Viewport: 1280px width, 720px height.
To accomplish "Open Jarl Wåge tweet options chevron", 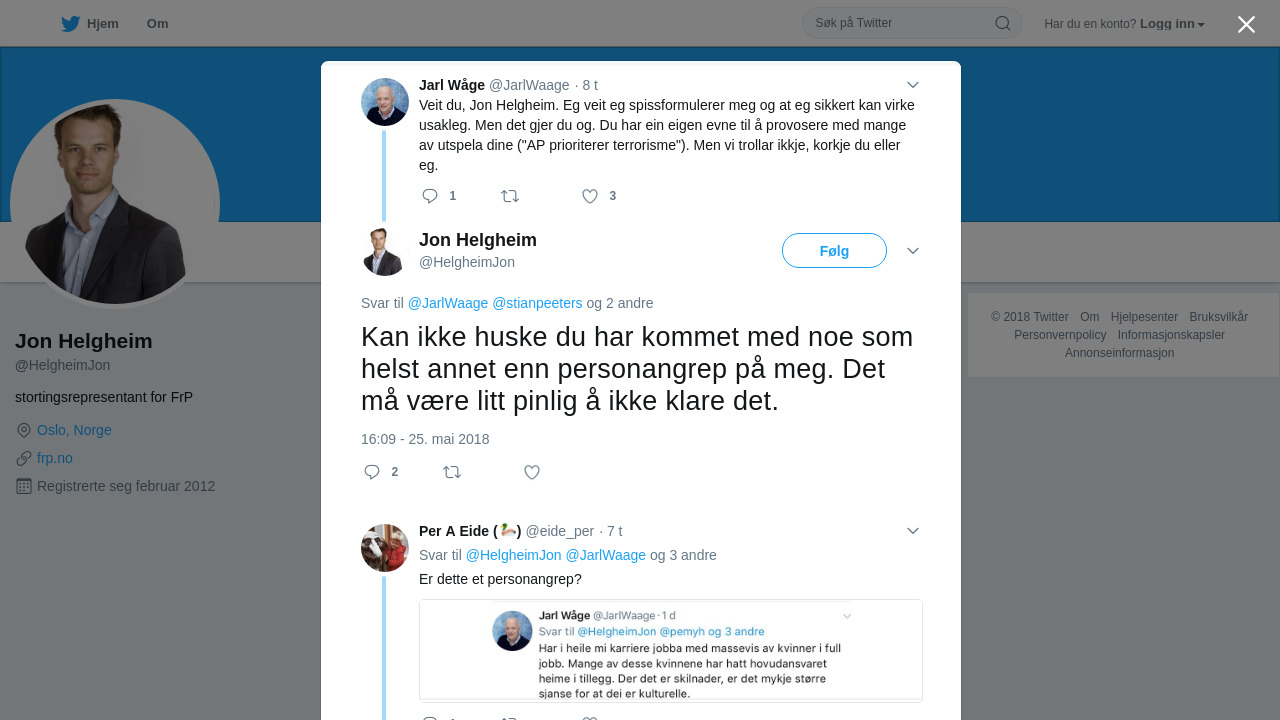I will coord(912,85).
